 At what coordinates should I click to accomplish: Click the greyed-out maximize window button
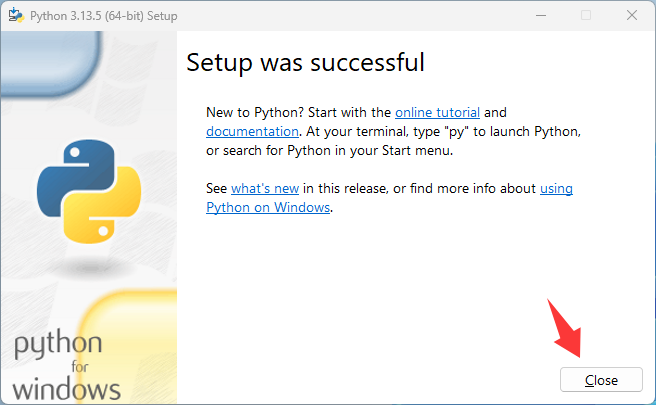[x=586, y=15]
